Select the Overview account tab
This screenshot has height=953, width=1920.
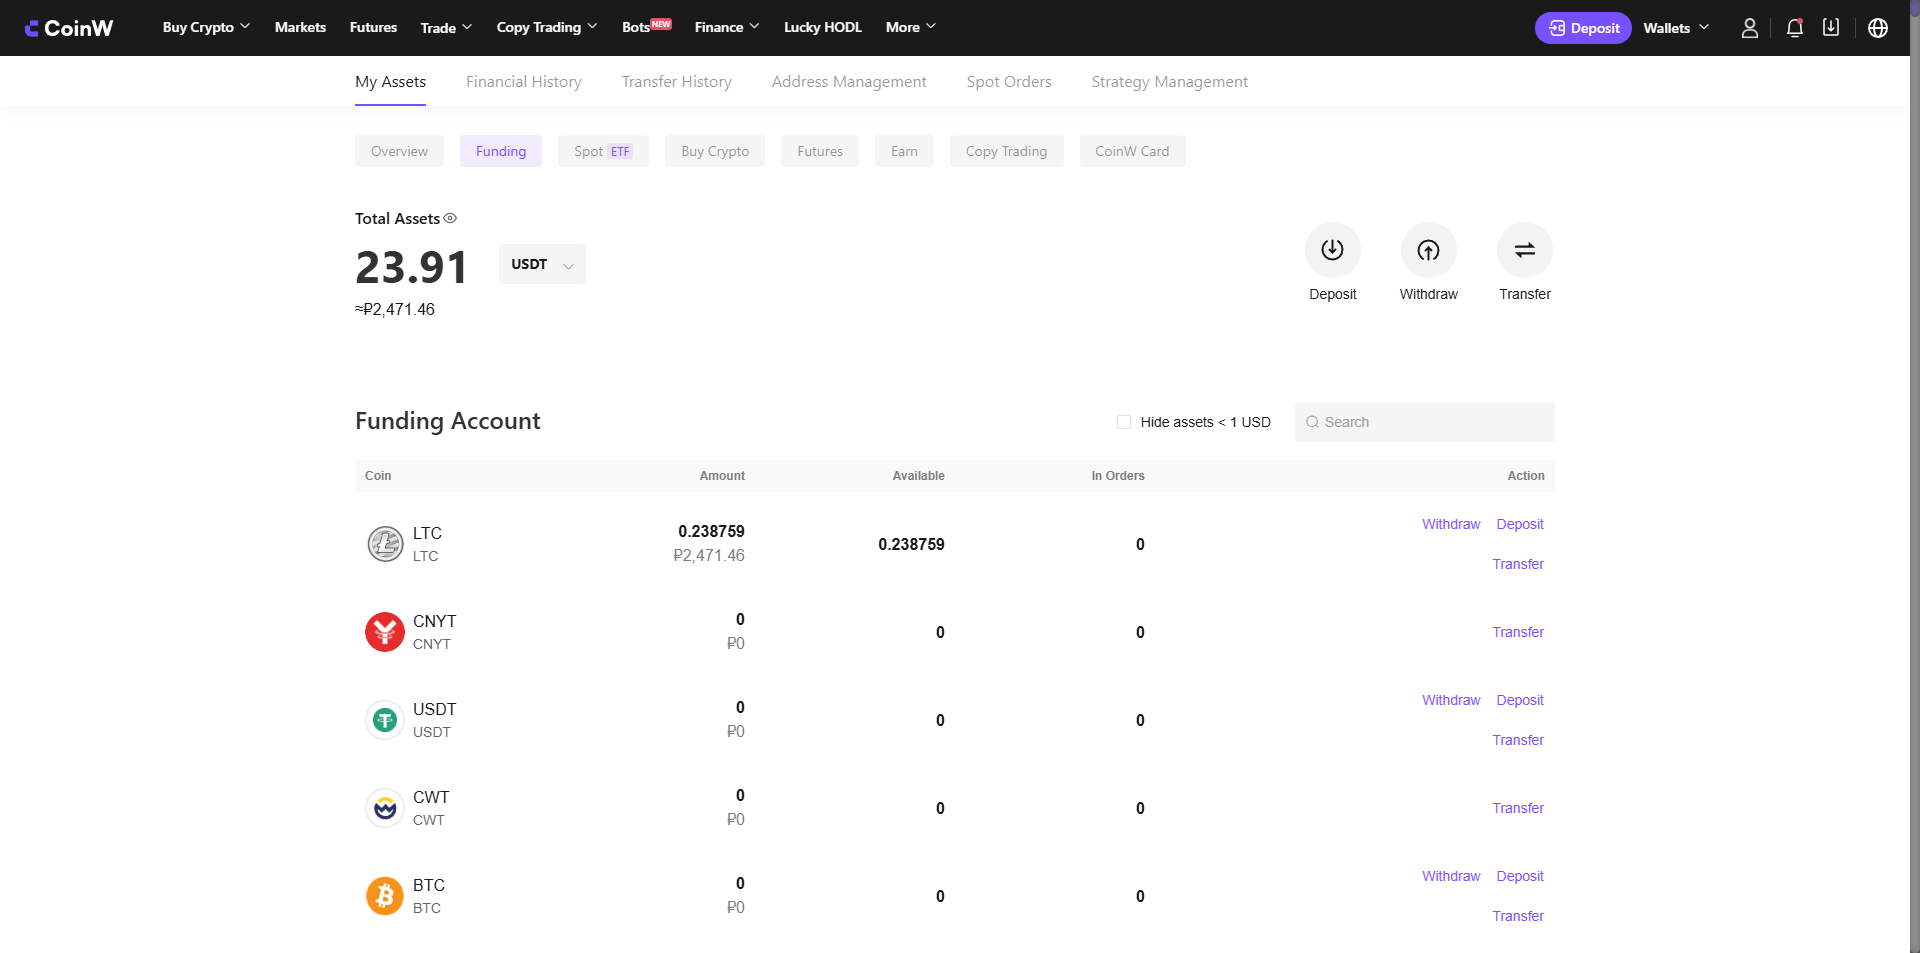pos(399,151)
